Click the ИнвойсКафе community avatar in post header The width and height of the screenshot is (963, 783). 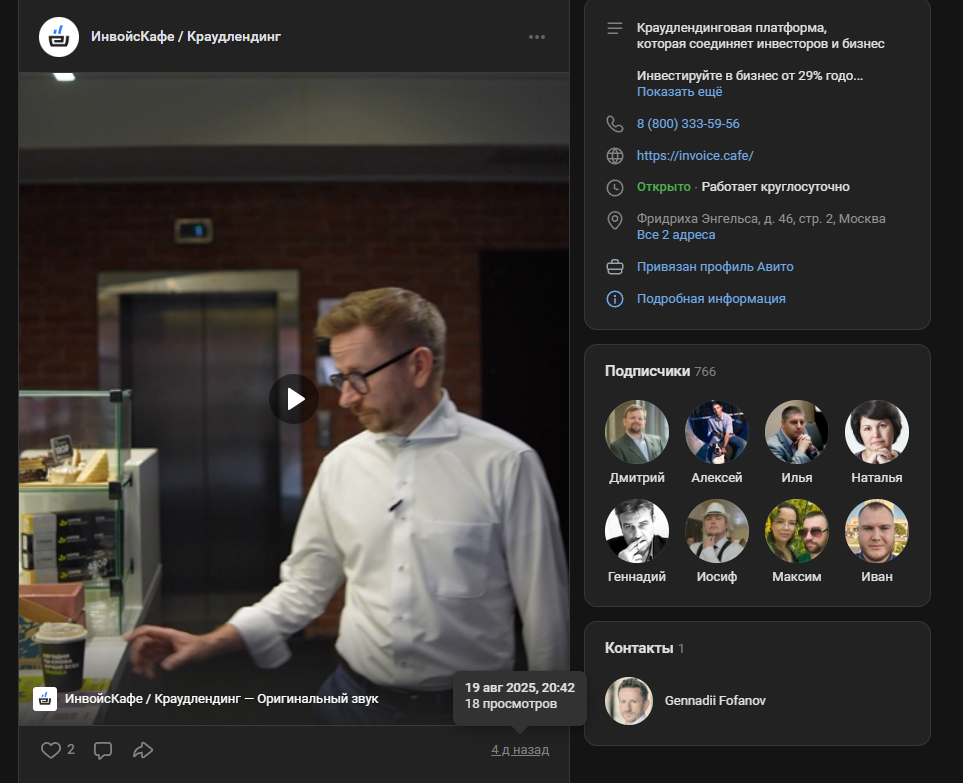pyautogui.click(x=59, y=37)
